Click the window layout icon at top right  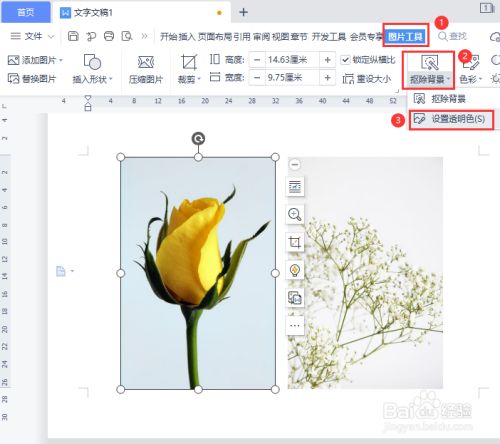(486, 8)
